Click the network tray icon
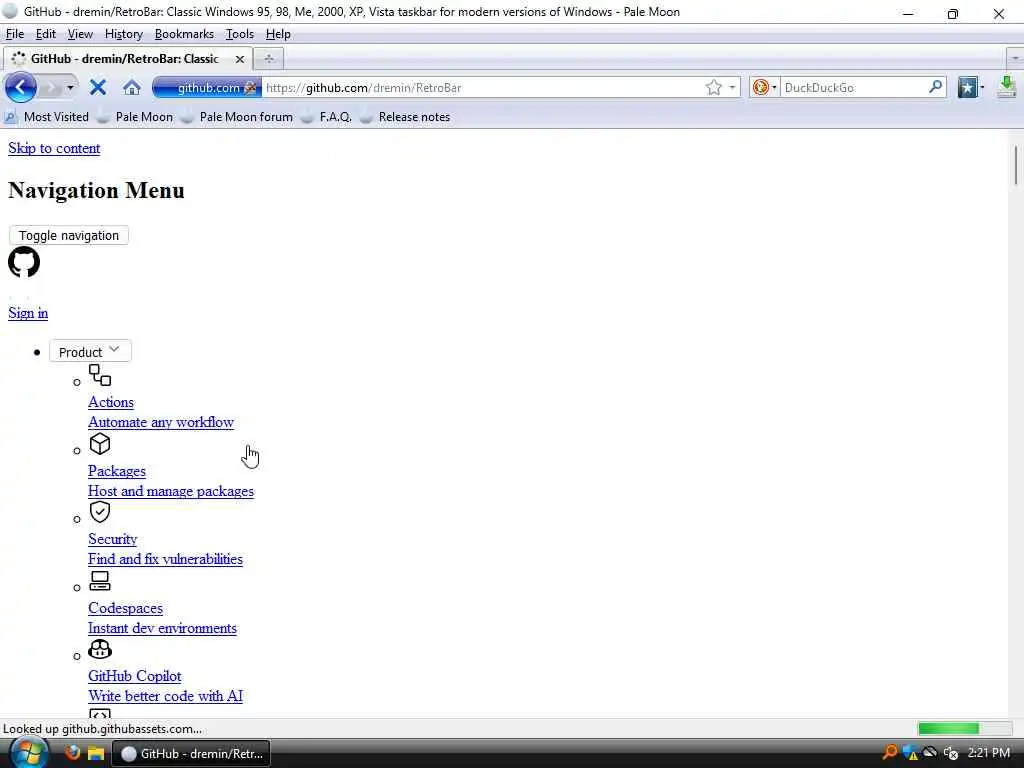The width and height of the screenshot is (1024, 768). [x=930, y=753]
